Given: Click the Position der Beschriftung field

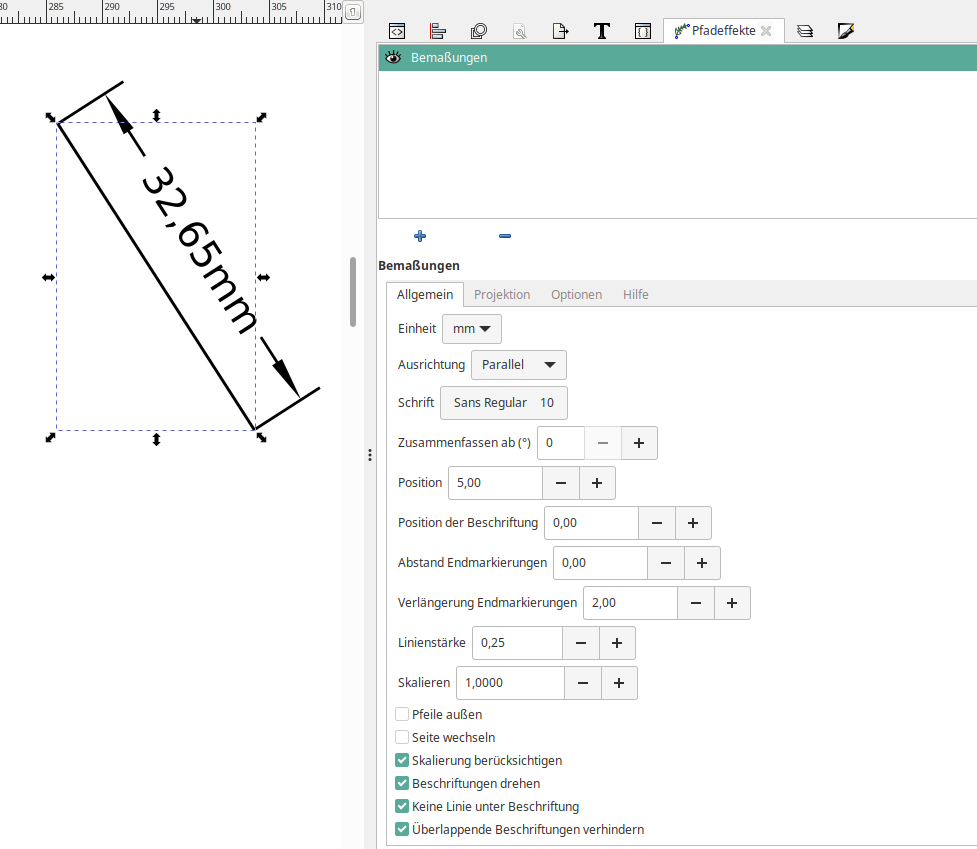Looking at the screenshot, I should (x=591, y=523).
